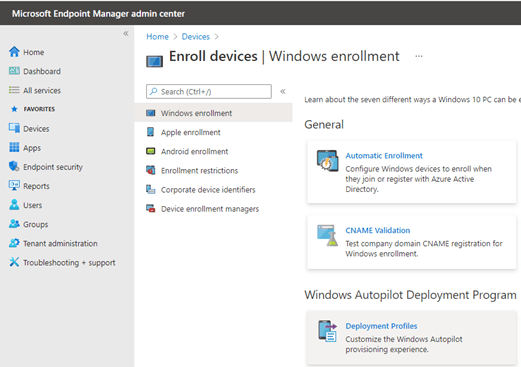Open the Troubleshooting + support wrench icon

click(14, 262)
